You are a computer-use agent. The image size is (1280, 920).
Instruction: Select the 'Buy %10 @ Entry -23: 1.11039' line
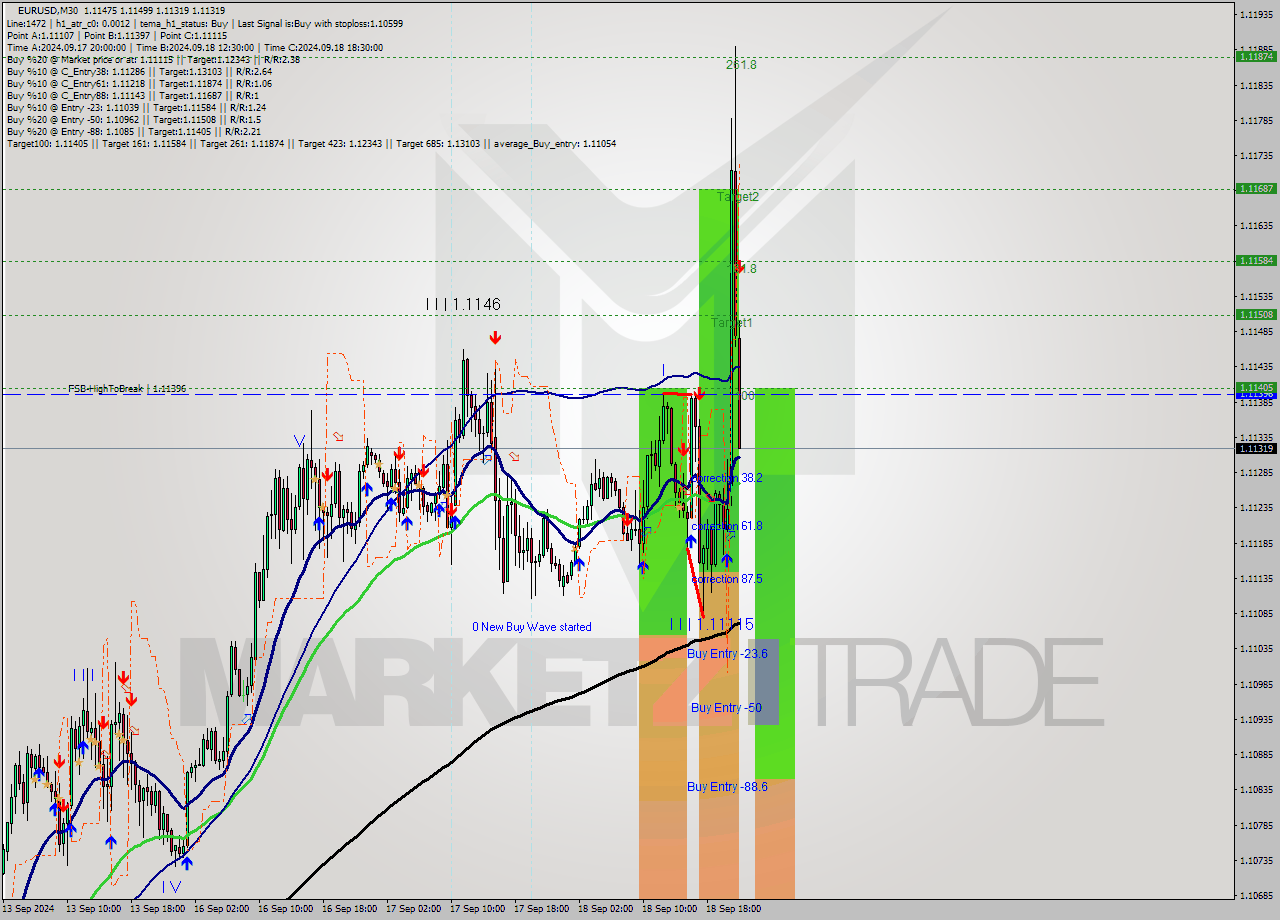click(136, 107)
